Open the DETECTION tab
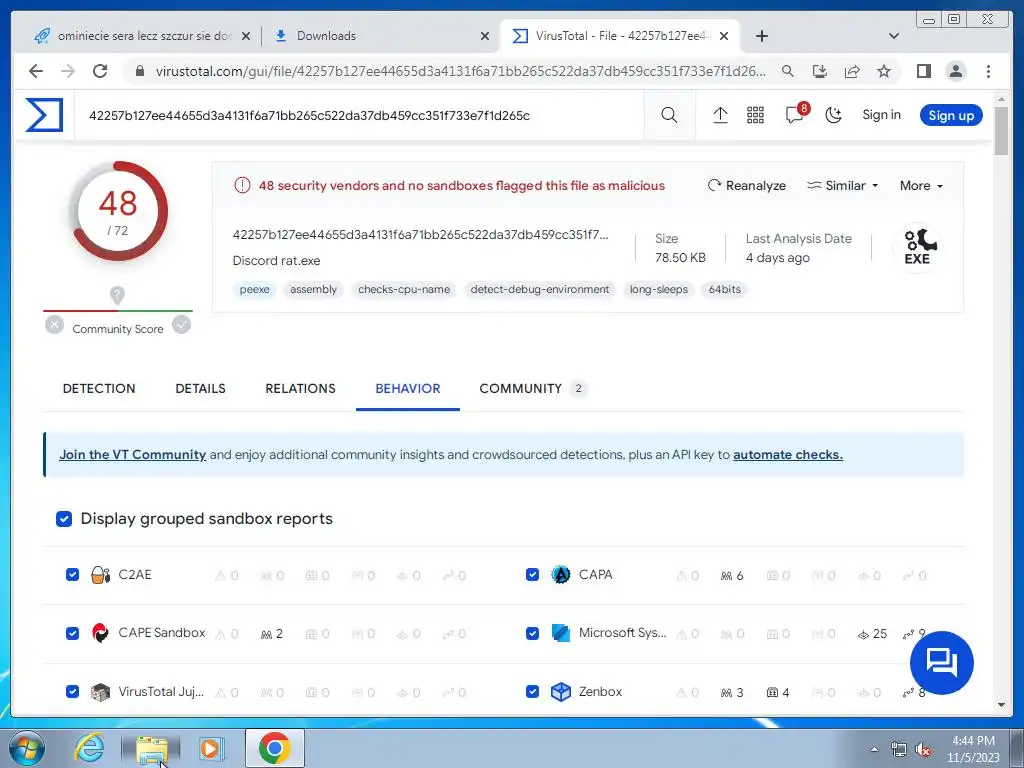This screenshot has width=1024, height=768. click(99, 389)
